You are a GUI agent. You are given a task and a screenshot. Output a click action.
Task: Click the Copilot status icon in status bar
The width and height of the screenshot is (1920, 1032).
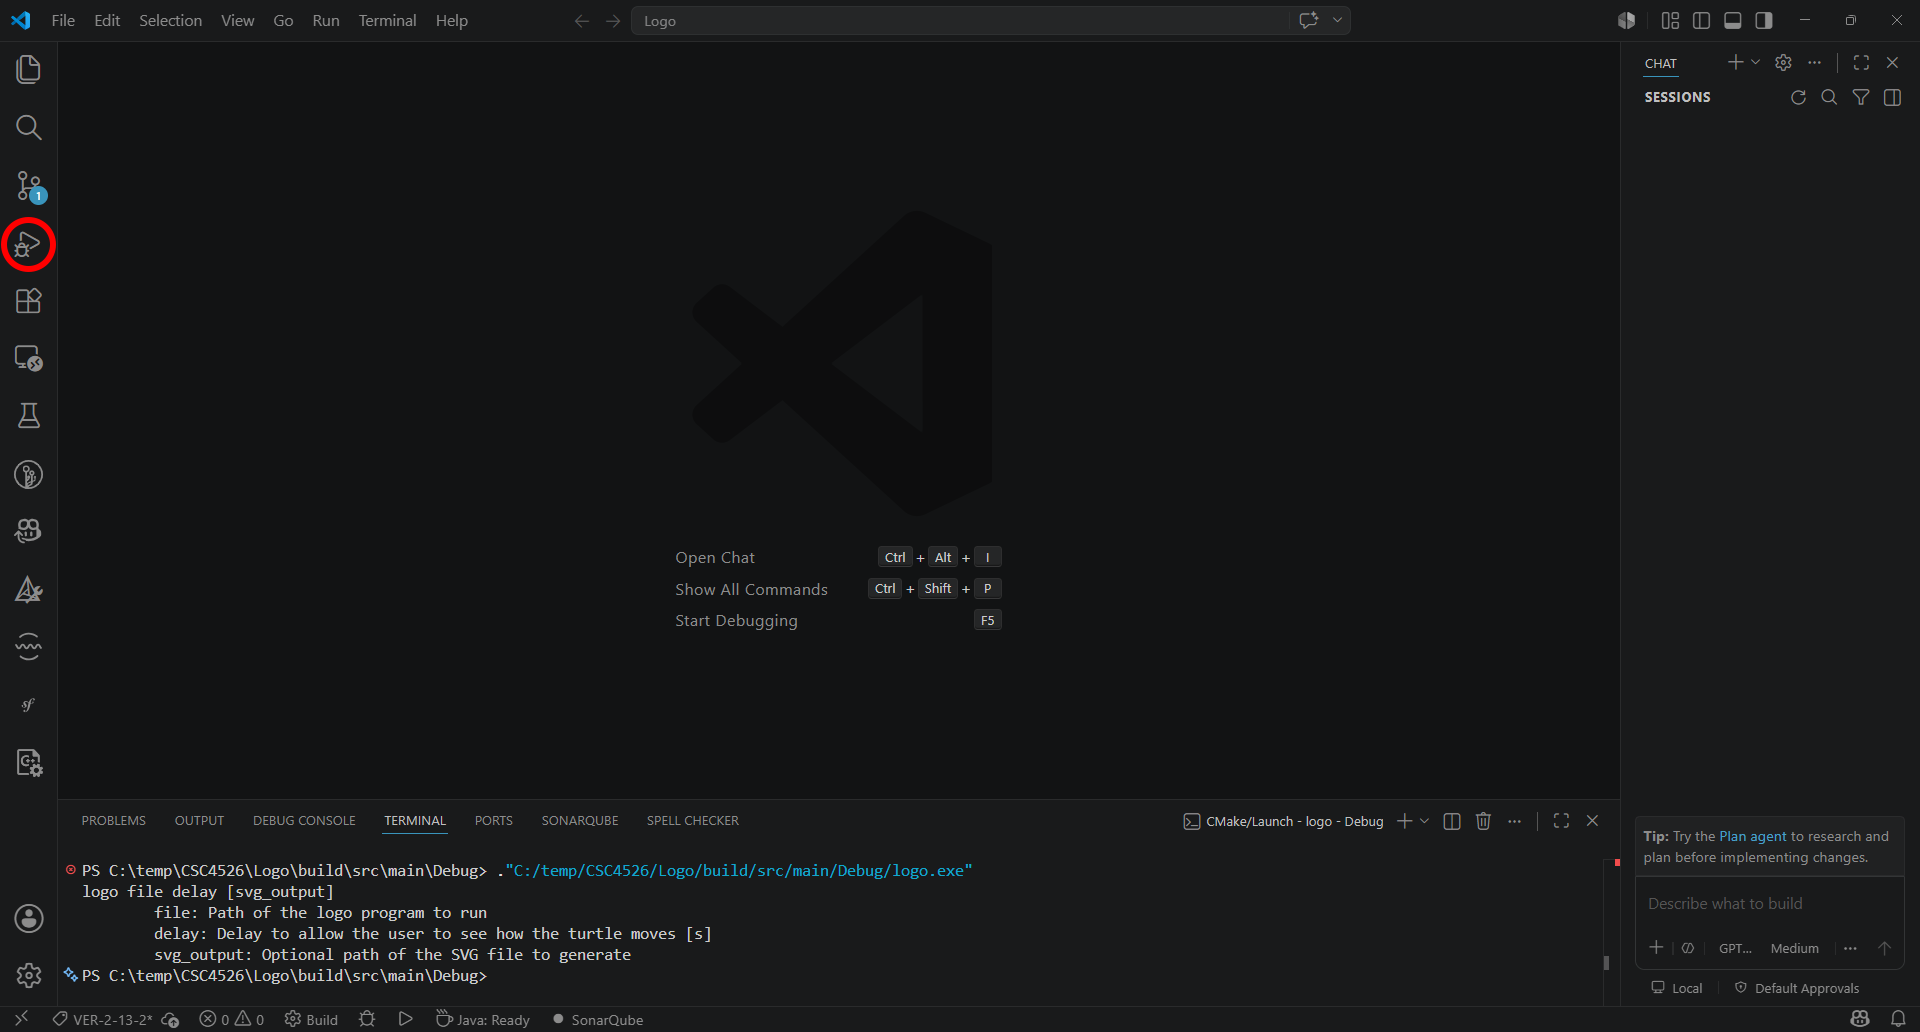tap(1860, 1019)
